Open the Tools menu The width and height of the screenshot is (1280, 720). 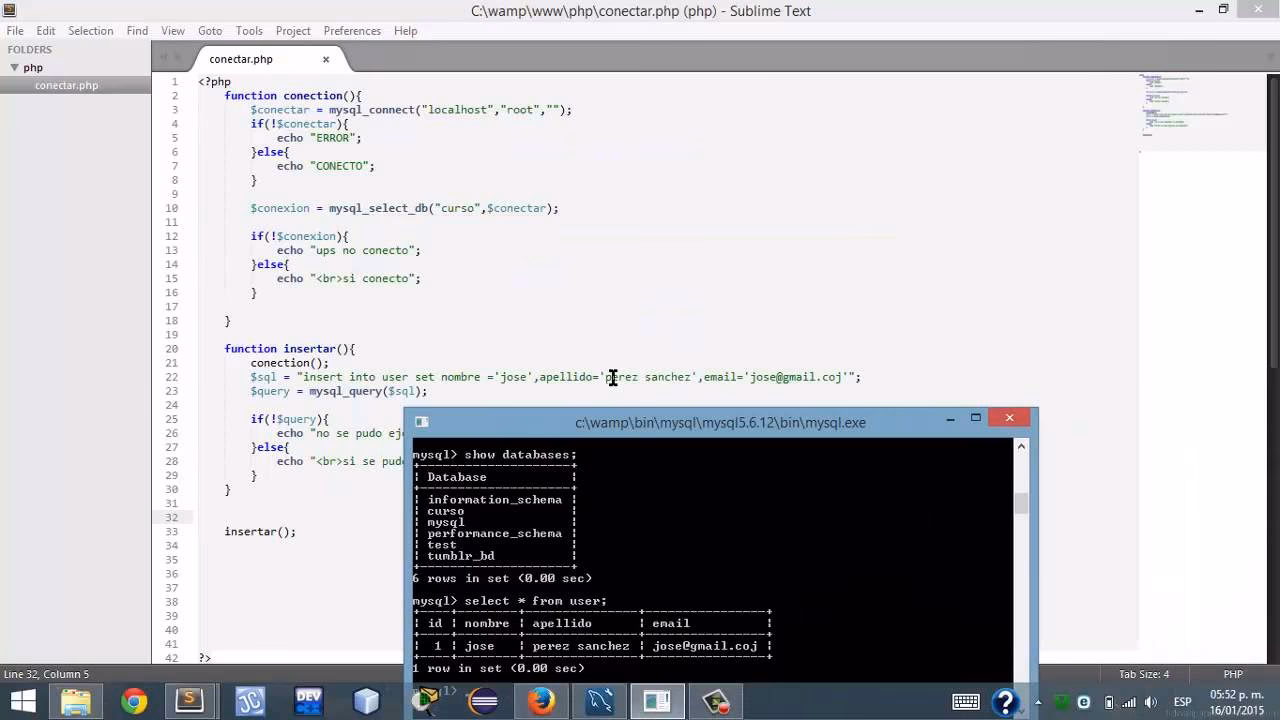(249, 31)
